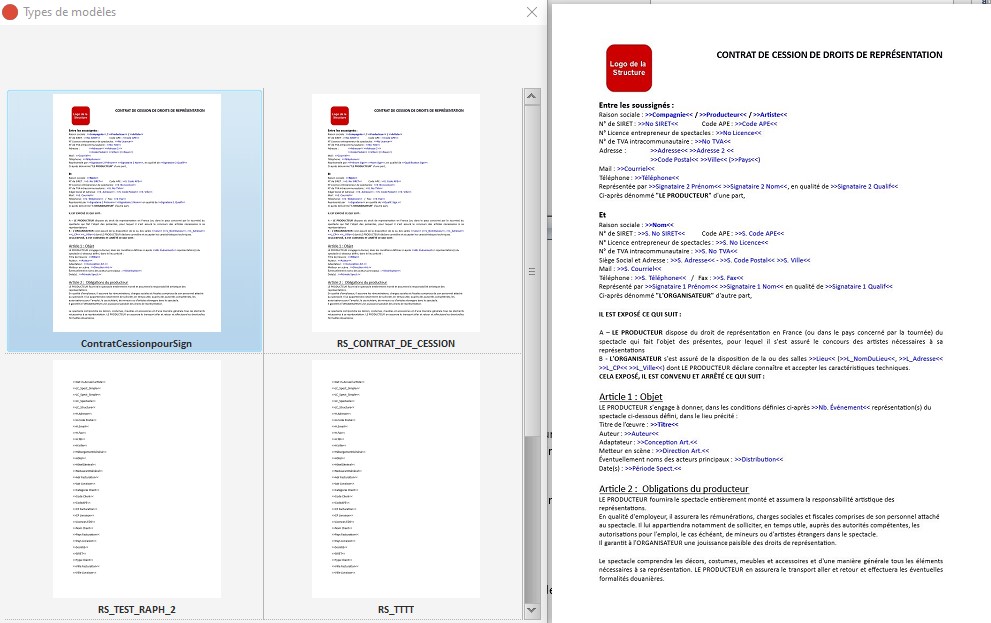Click the RS_CONTRAT_DE_CESSION label
This screenshot has height=623, width=991.
point(396,343)
